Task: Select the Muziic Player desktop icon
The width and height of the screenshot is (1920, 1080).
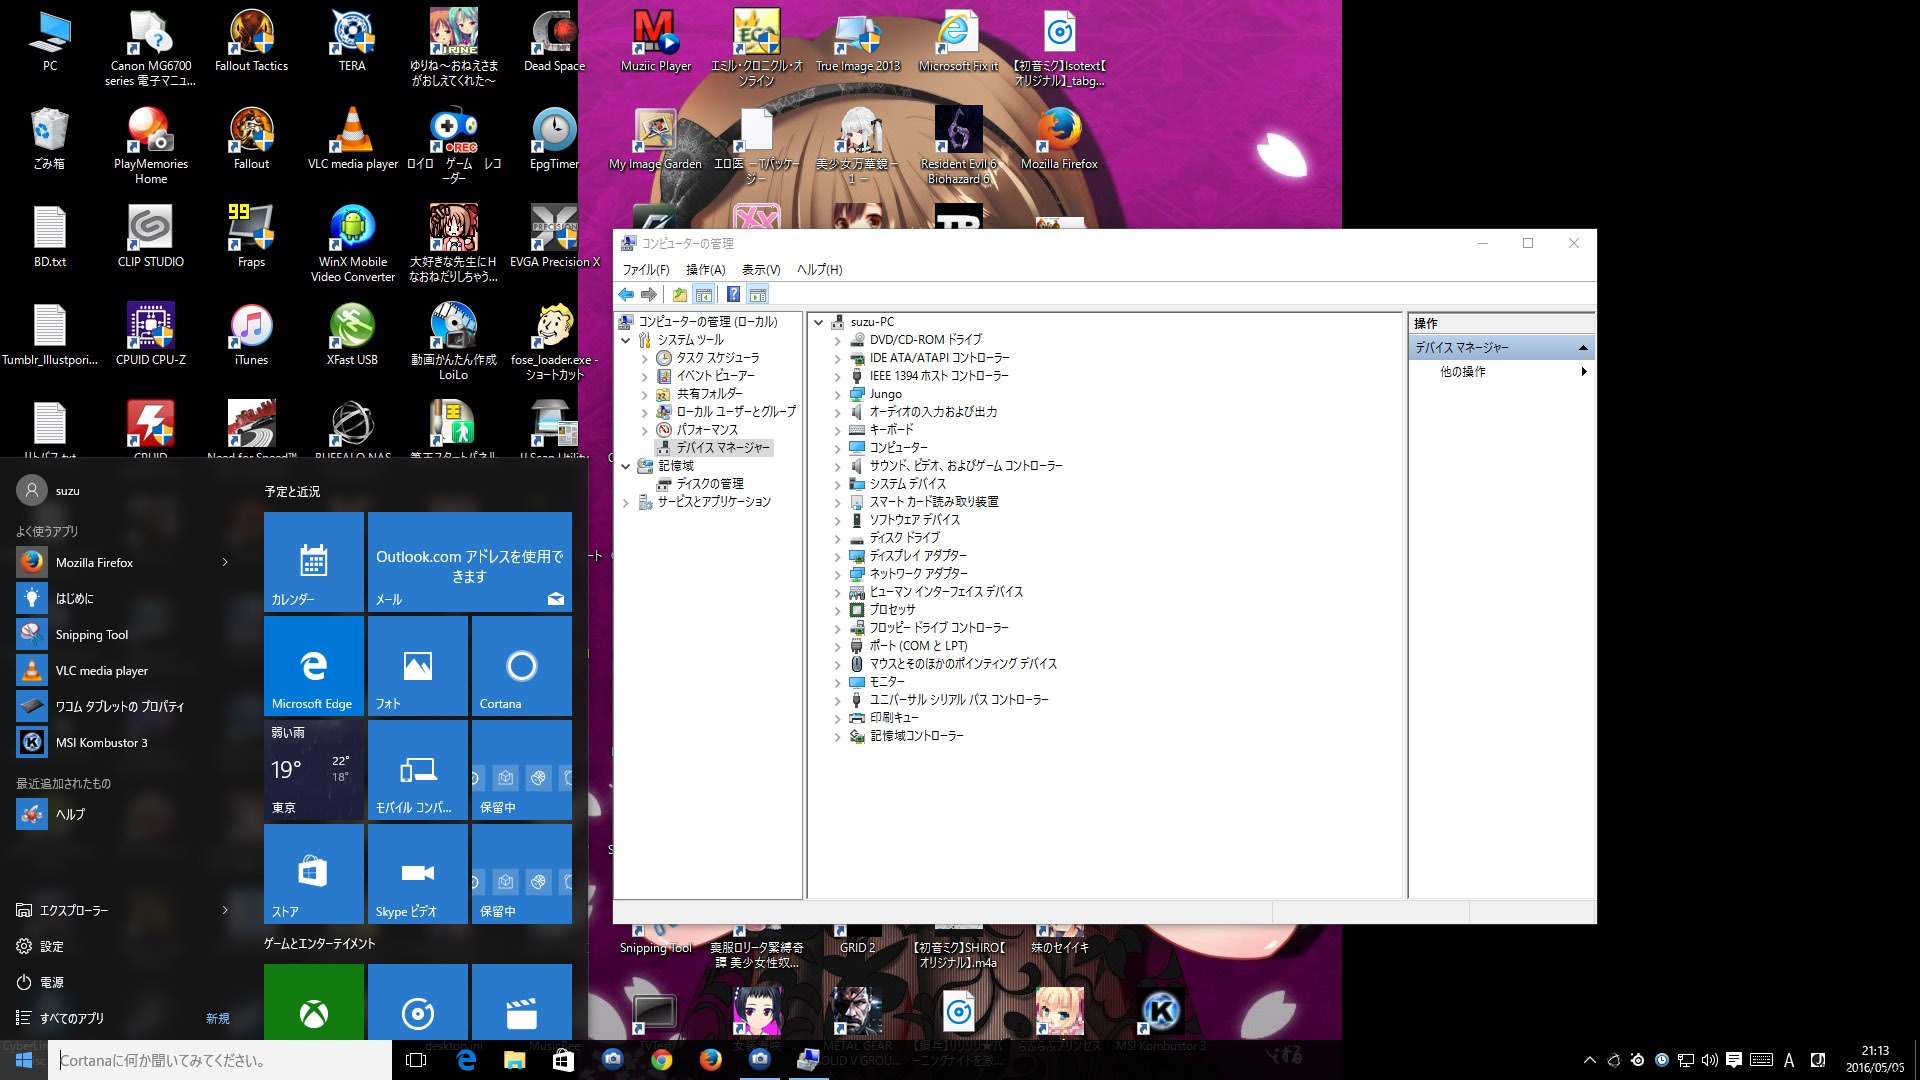Action: 655,41
